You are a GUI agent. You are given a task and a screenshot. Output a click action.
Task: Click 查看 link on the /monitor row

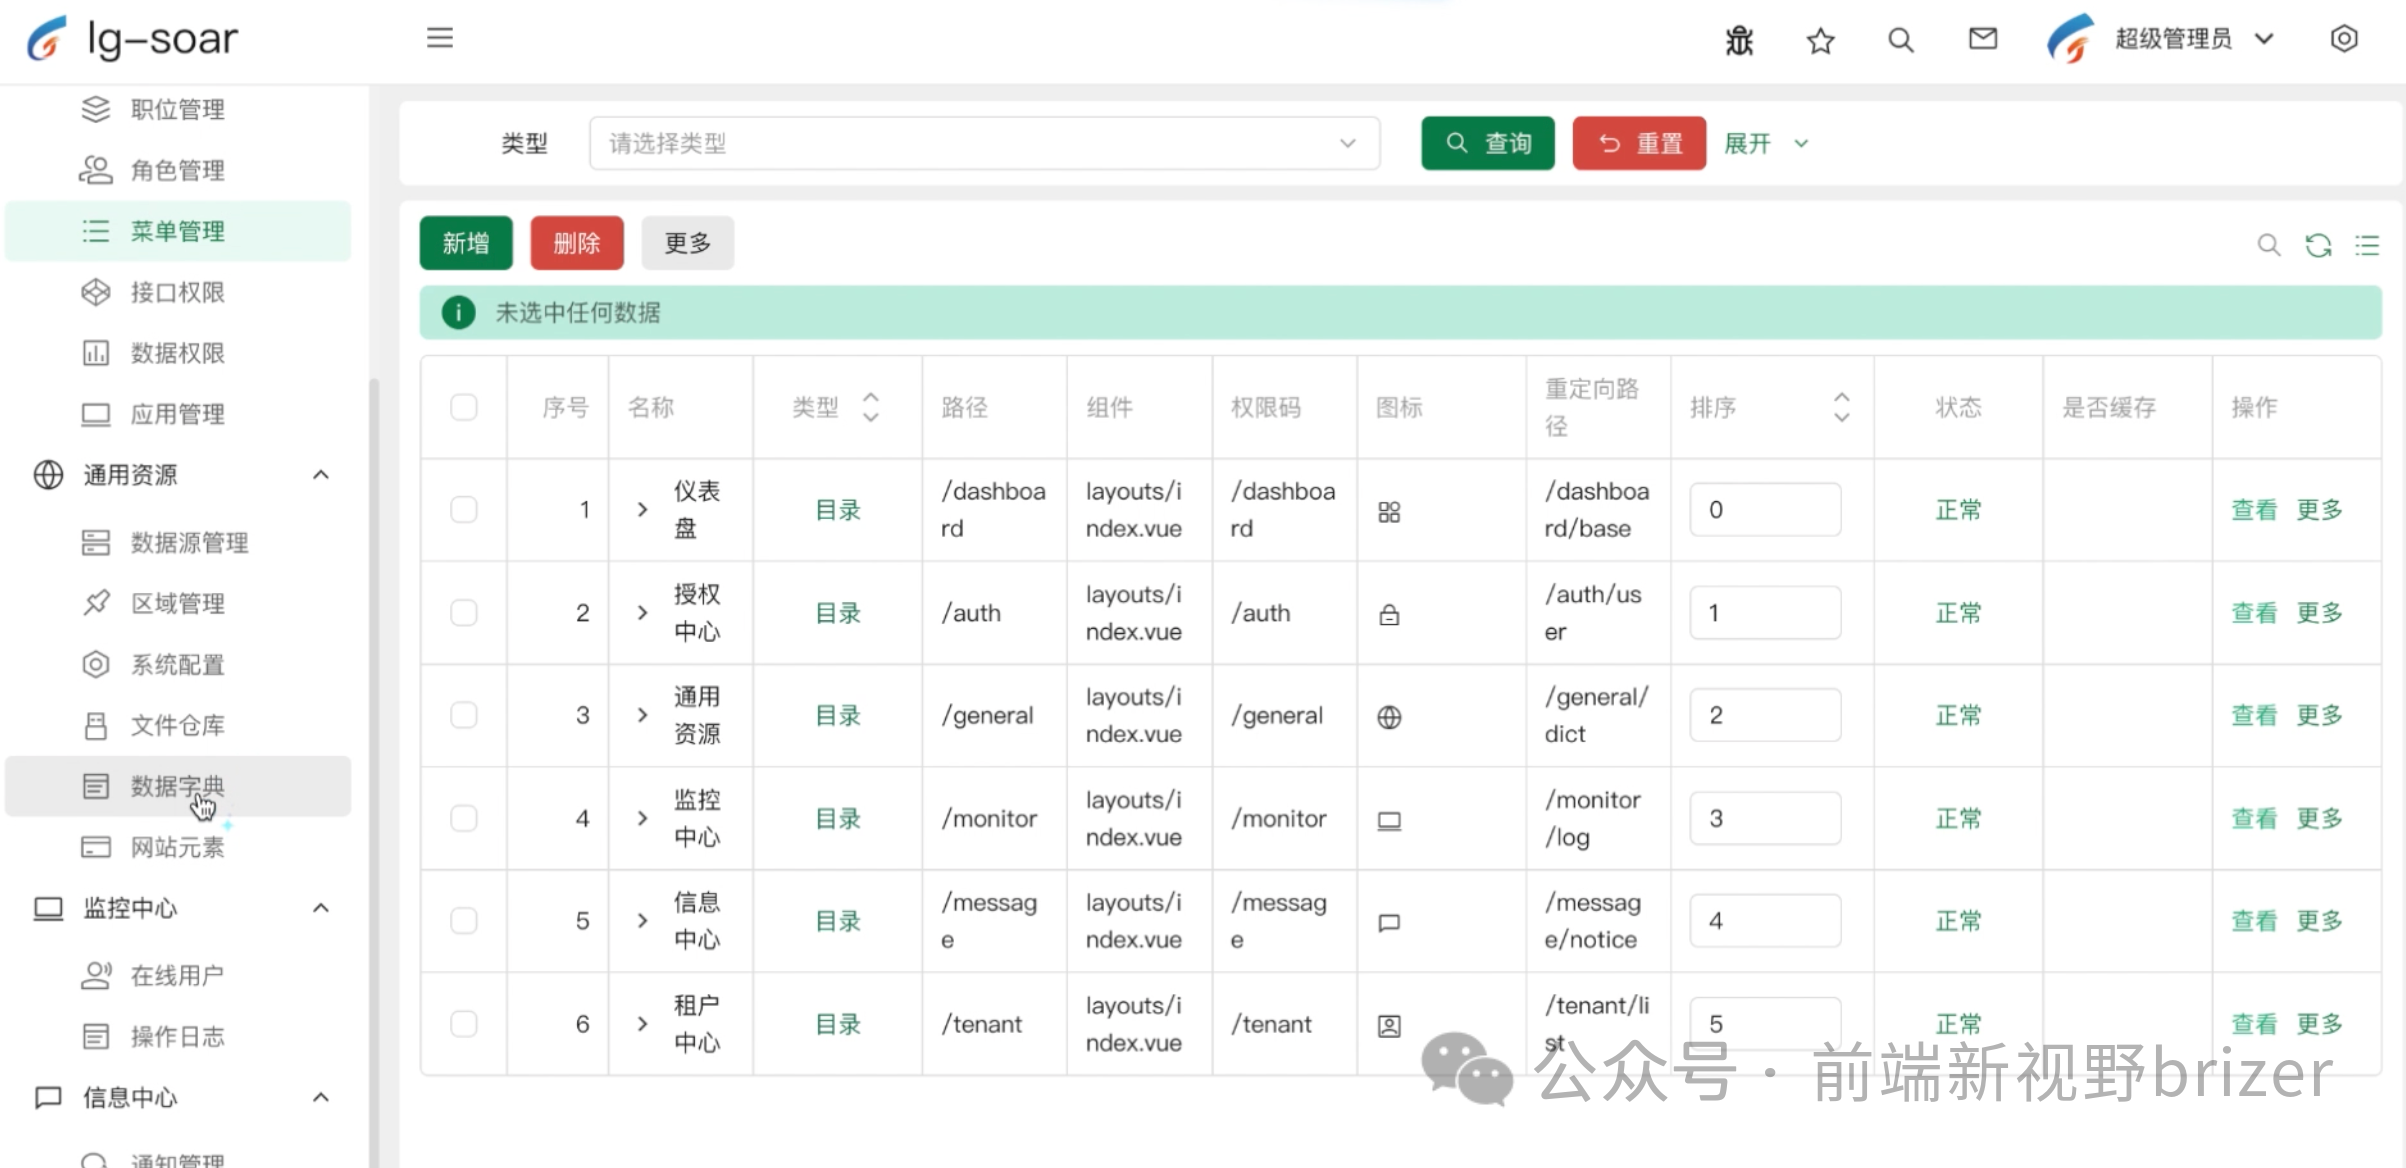(x=2254, y=818)
